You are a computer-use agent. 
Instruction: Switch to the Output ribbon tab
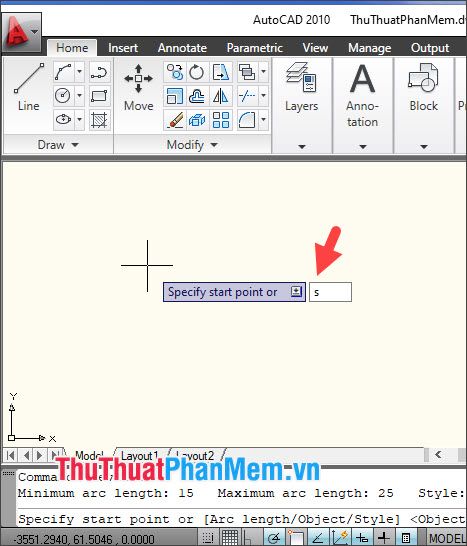[430, 48]
